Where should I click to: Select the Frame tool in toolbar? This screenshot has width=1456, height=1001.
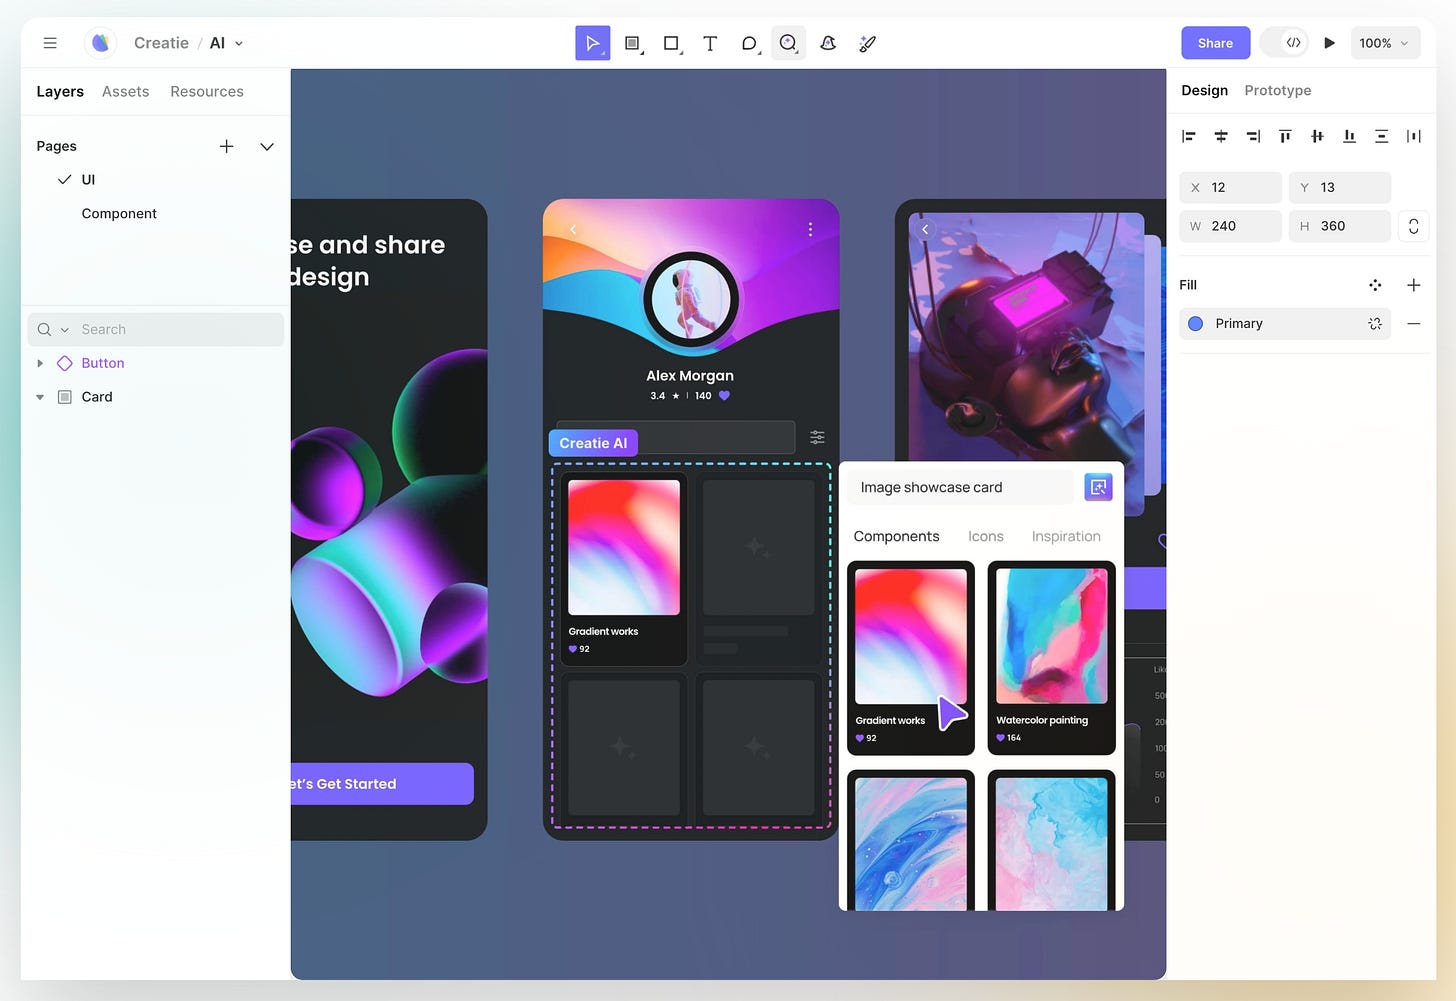point(632,43)
